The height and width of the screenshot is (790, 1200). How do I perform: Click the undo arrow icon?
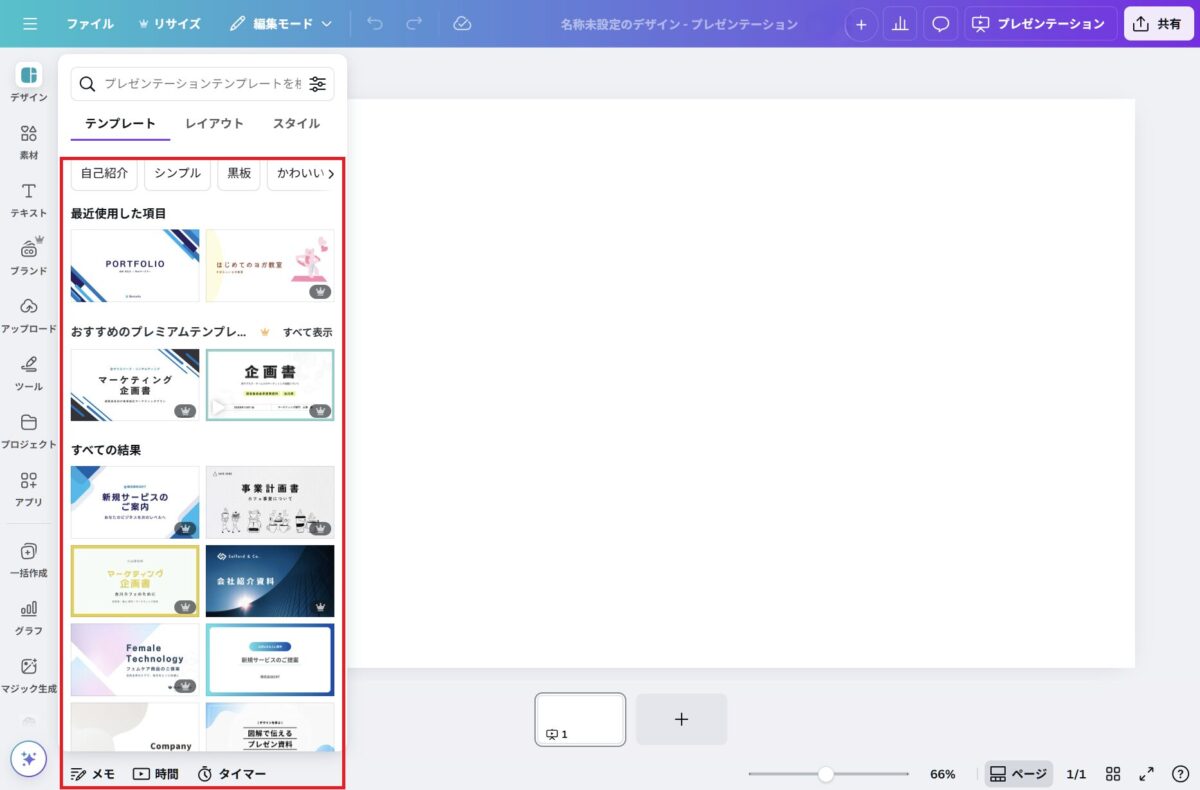(x=375, y=23)
